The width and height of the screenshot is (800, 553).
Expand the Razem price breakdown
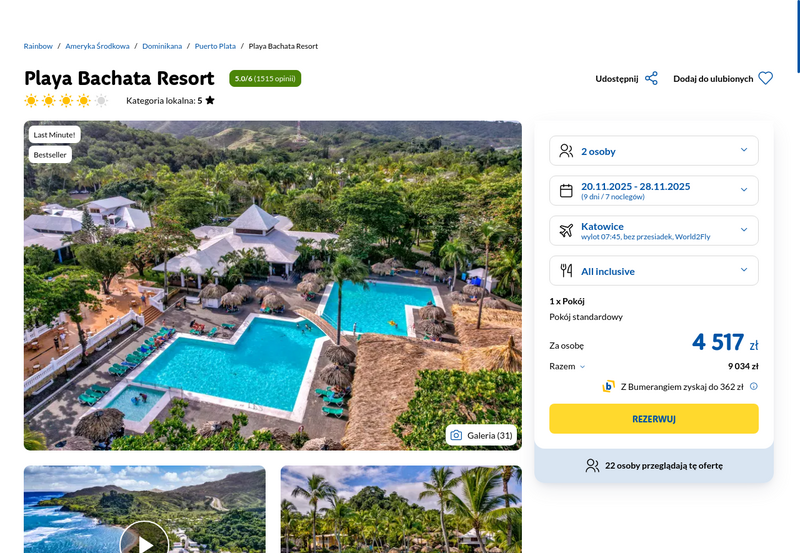pos(567,366)
